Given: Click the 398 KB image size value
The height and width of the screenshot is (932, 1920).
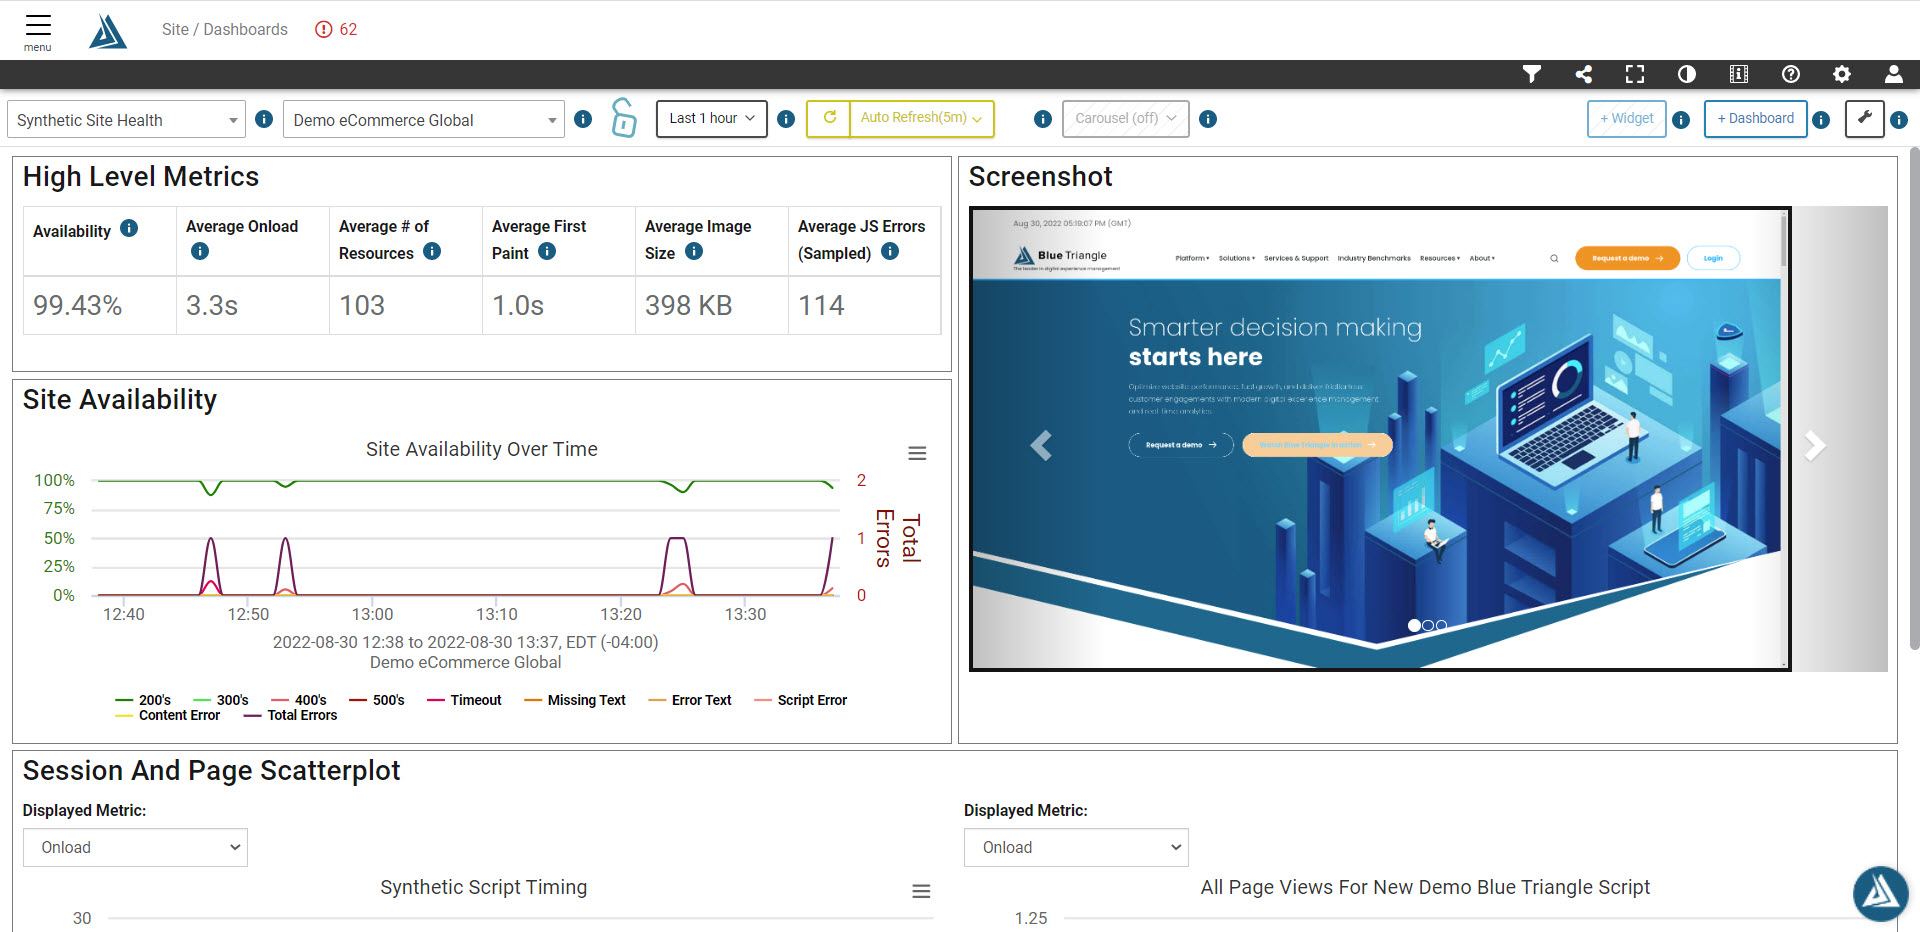Looking at the screenshot, I should (x=688, y=305).
